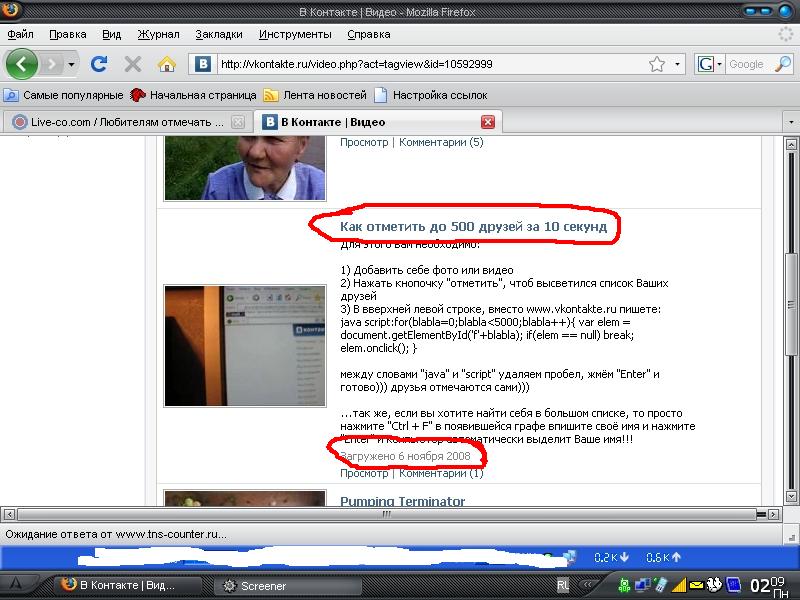Open the back/forward history dropdown arrow

(x=71, y=64)
